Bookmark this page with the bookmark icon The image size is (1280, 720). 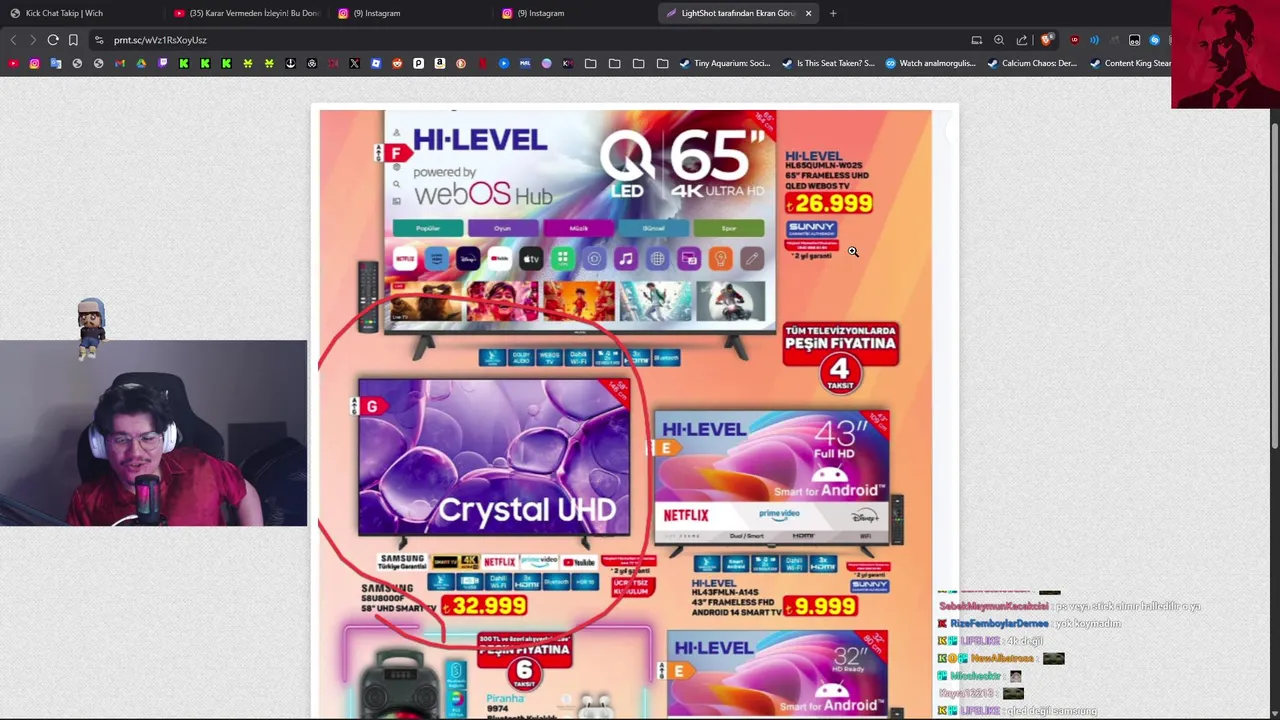click(73, 40)
